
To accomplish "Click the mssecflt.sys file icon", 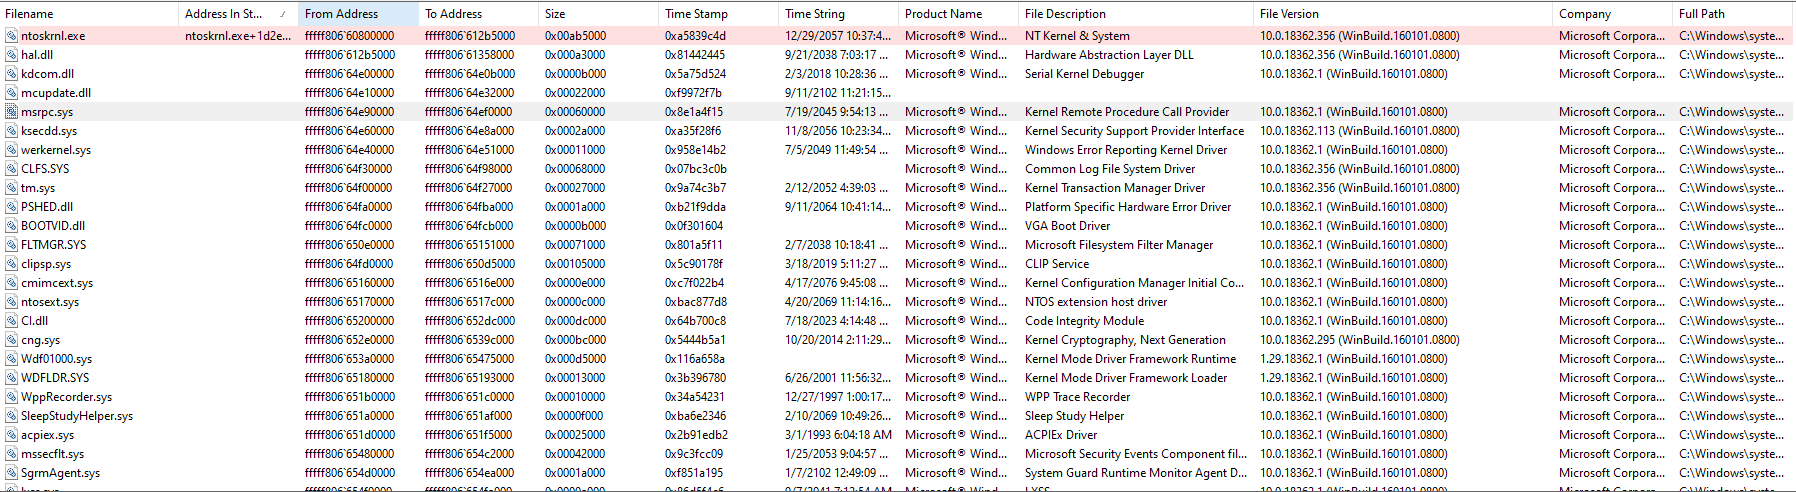I will point(11,454).
